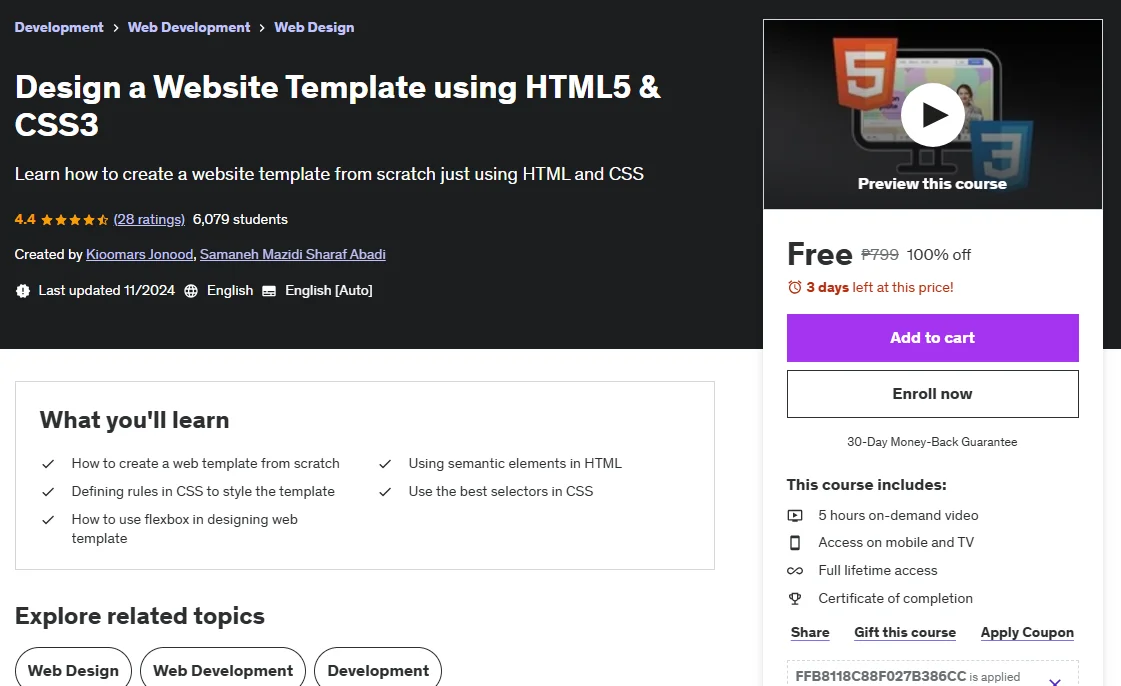Click the star rating icons
The height and width of the screenshot is (686, 1121).
click(x=74, y=220)
